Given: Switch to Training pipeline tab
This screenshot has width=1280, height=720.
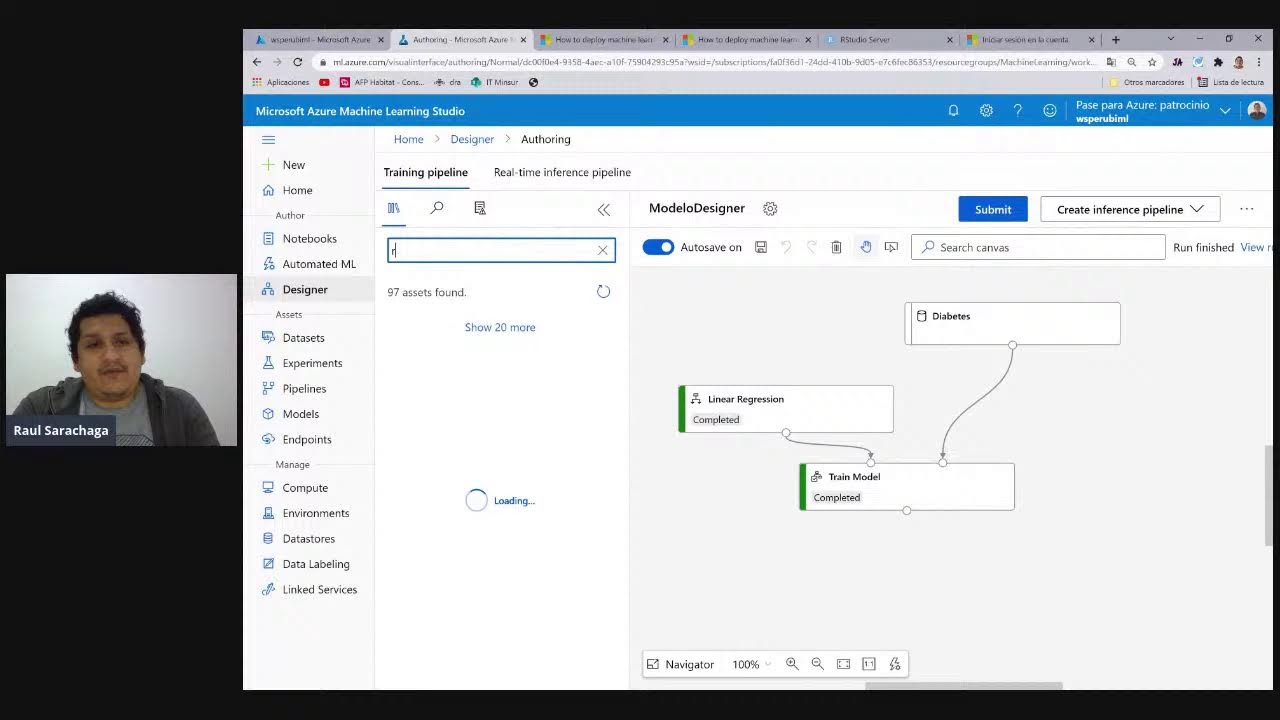Looking at the screenshot, I should [x=425, y=172].
